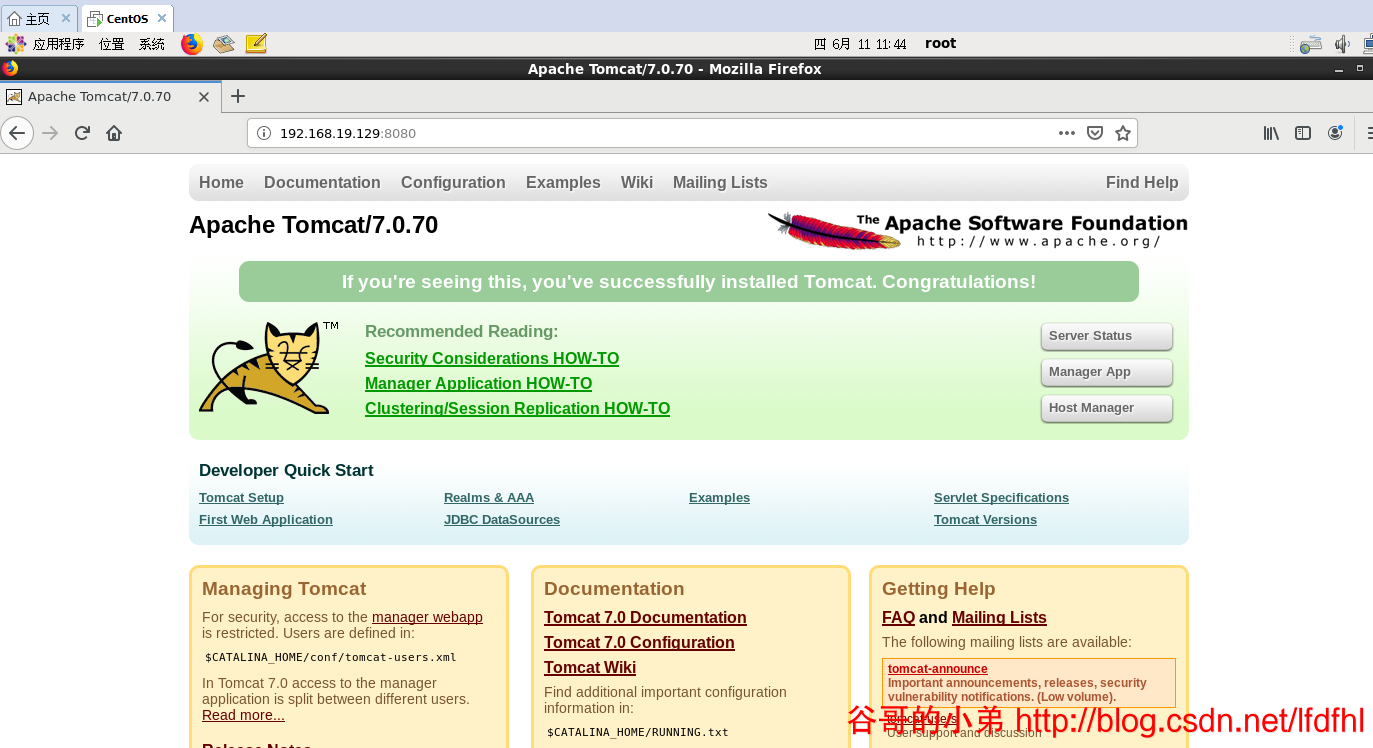This screenshot has width=1373, height=748.
Task: Open the Realms & AAA link
Action: point(489,498)
